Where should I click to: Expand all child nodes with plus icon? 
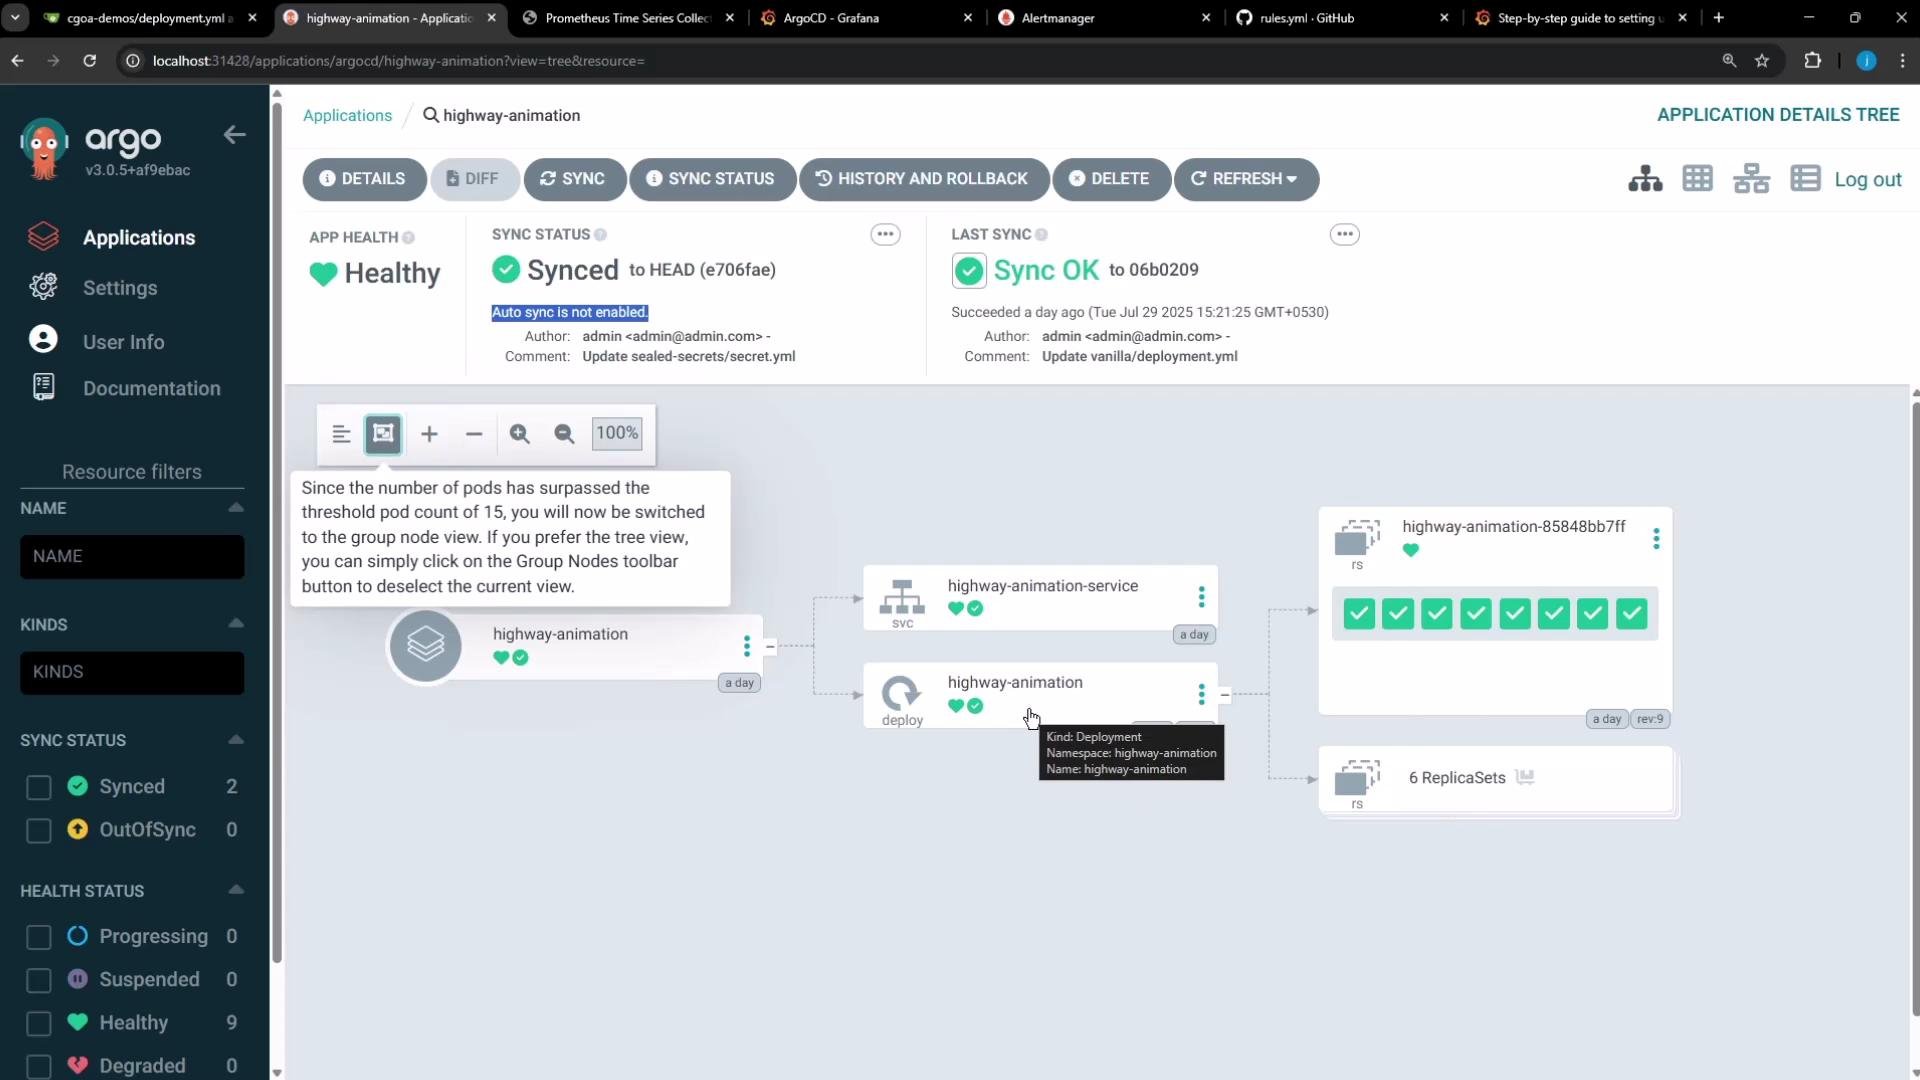[x=429, y=434]
